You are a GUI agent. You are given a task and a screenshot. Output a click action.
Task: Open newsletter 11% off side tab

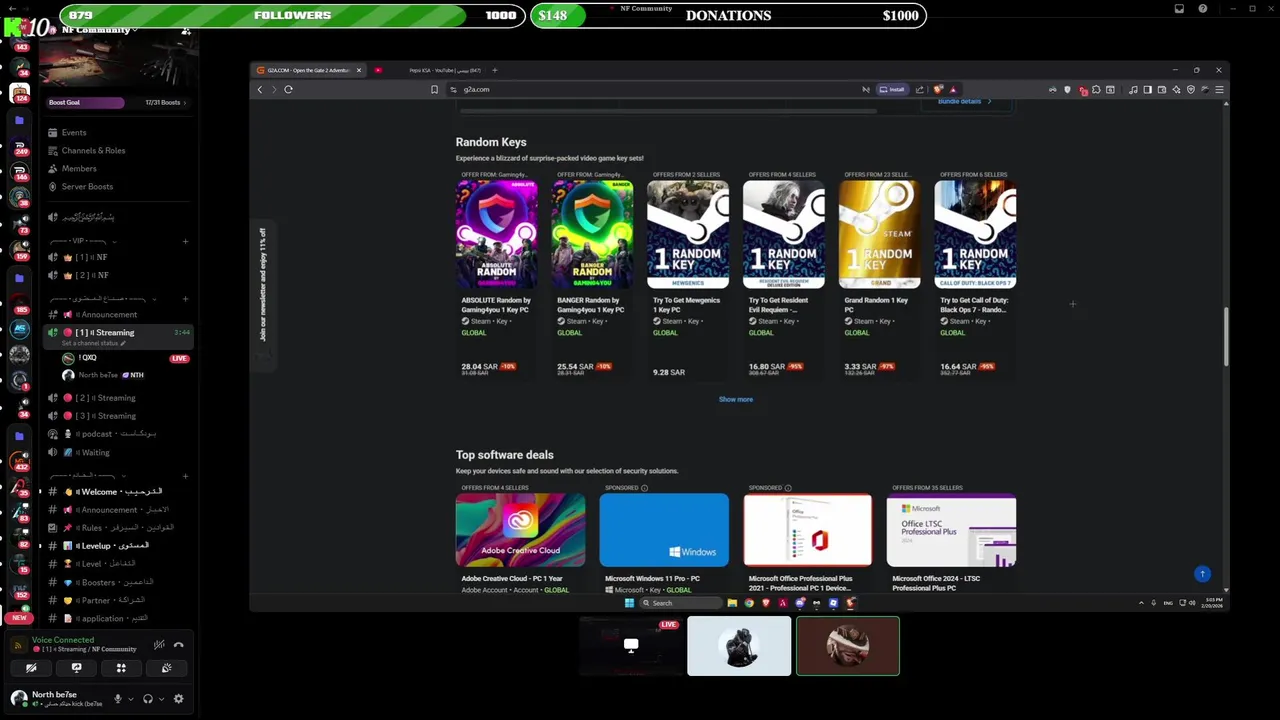263,298
